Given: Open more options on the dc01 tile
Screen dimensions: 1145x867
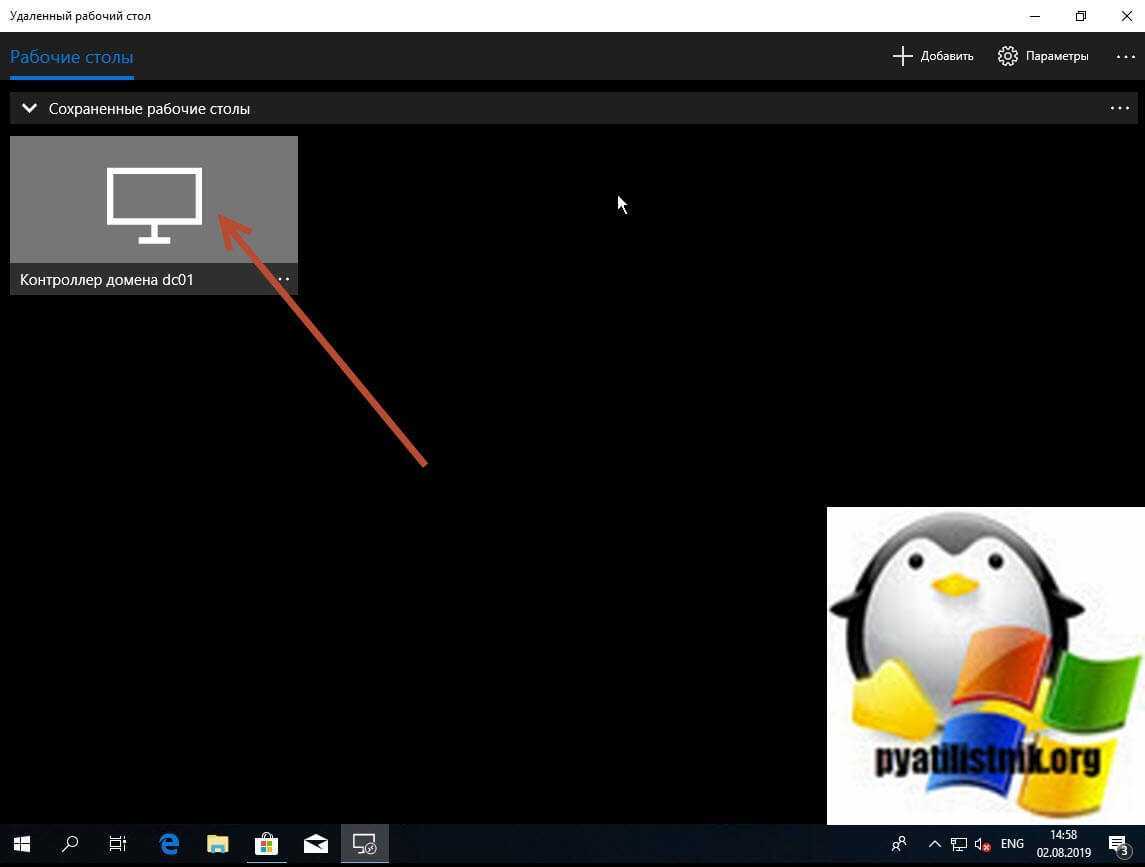Looking at the screenshot, I should coord(283,280).
